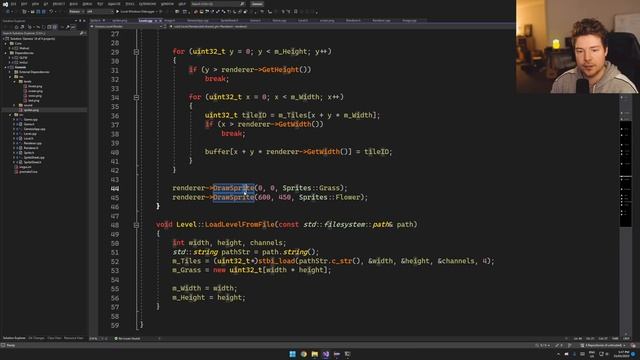Click Sprites::Grass argument on line 44
640x360 pixels.
click(311, 188)
